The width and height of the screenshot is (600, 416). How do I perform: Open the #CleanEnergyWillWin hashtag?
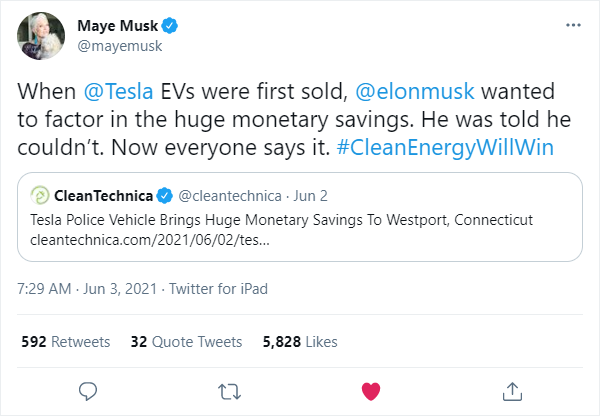pyautogui.click(x=445, y=147)
